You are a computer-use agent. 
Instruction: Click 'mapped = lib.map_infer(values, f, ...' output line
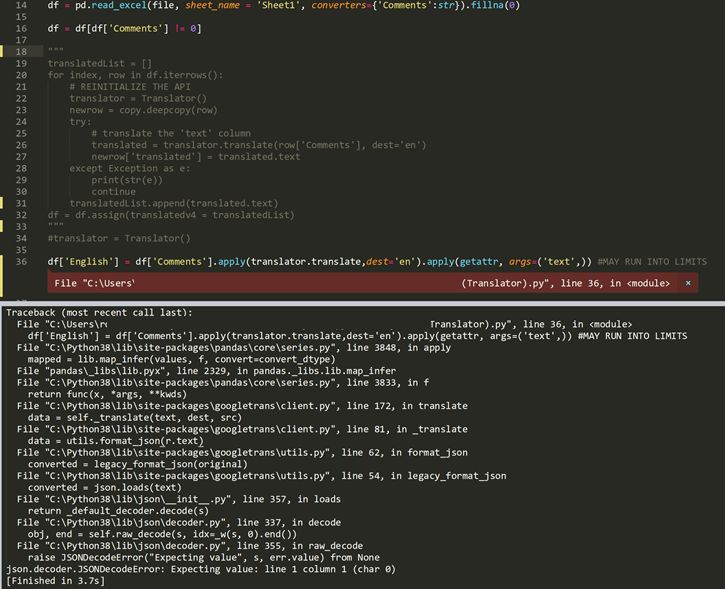pos(181,359)
